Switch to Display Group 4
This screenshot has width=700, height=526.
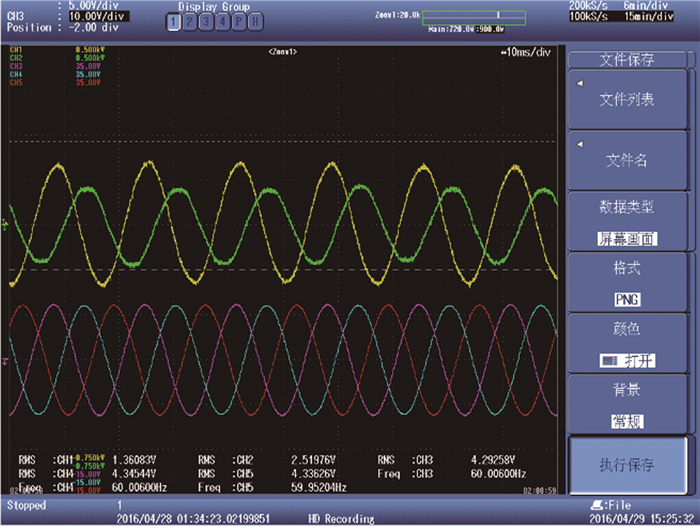(x=223, y=21)
